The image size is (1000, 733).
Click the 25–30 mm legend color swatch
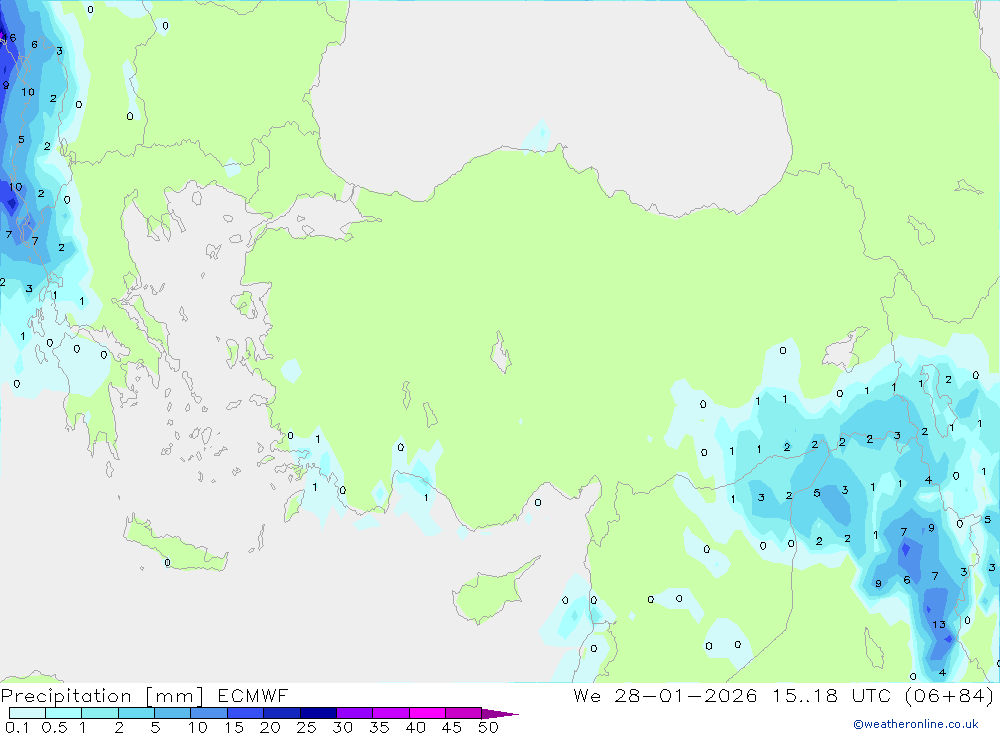click(318, 713)
